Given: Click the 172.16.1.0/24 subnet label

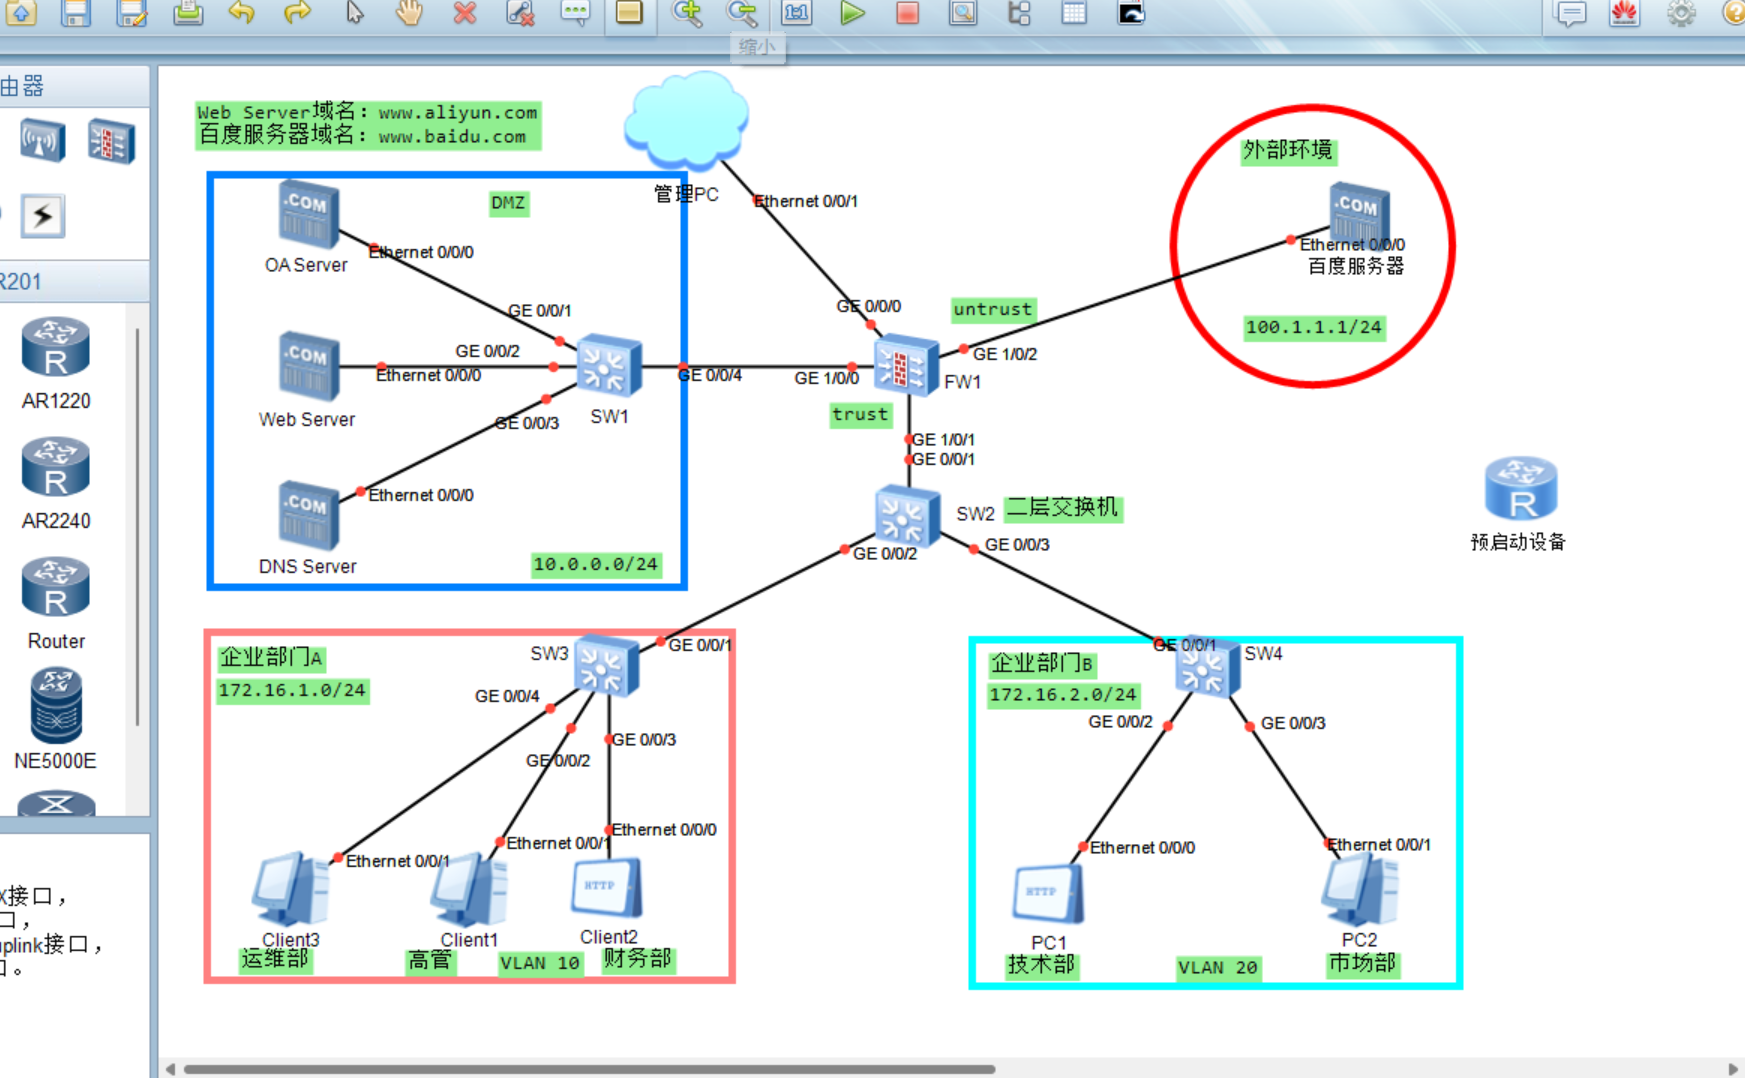Looking at the screenshot, I should (x=292, y=690).
